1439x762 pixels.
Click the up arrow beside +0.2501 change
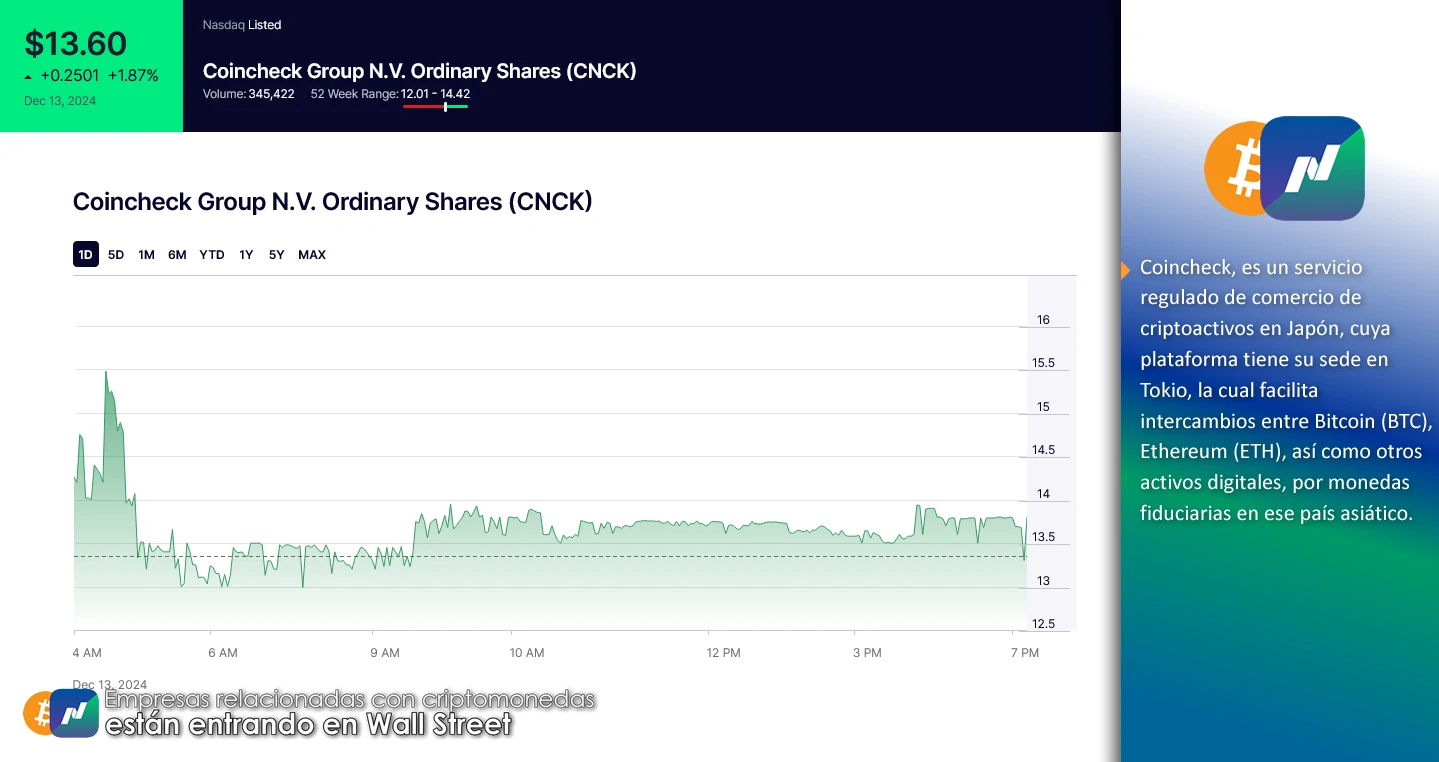coord(29,77)
